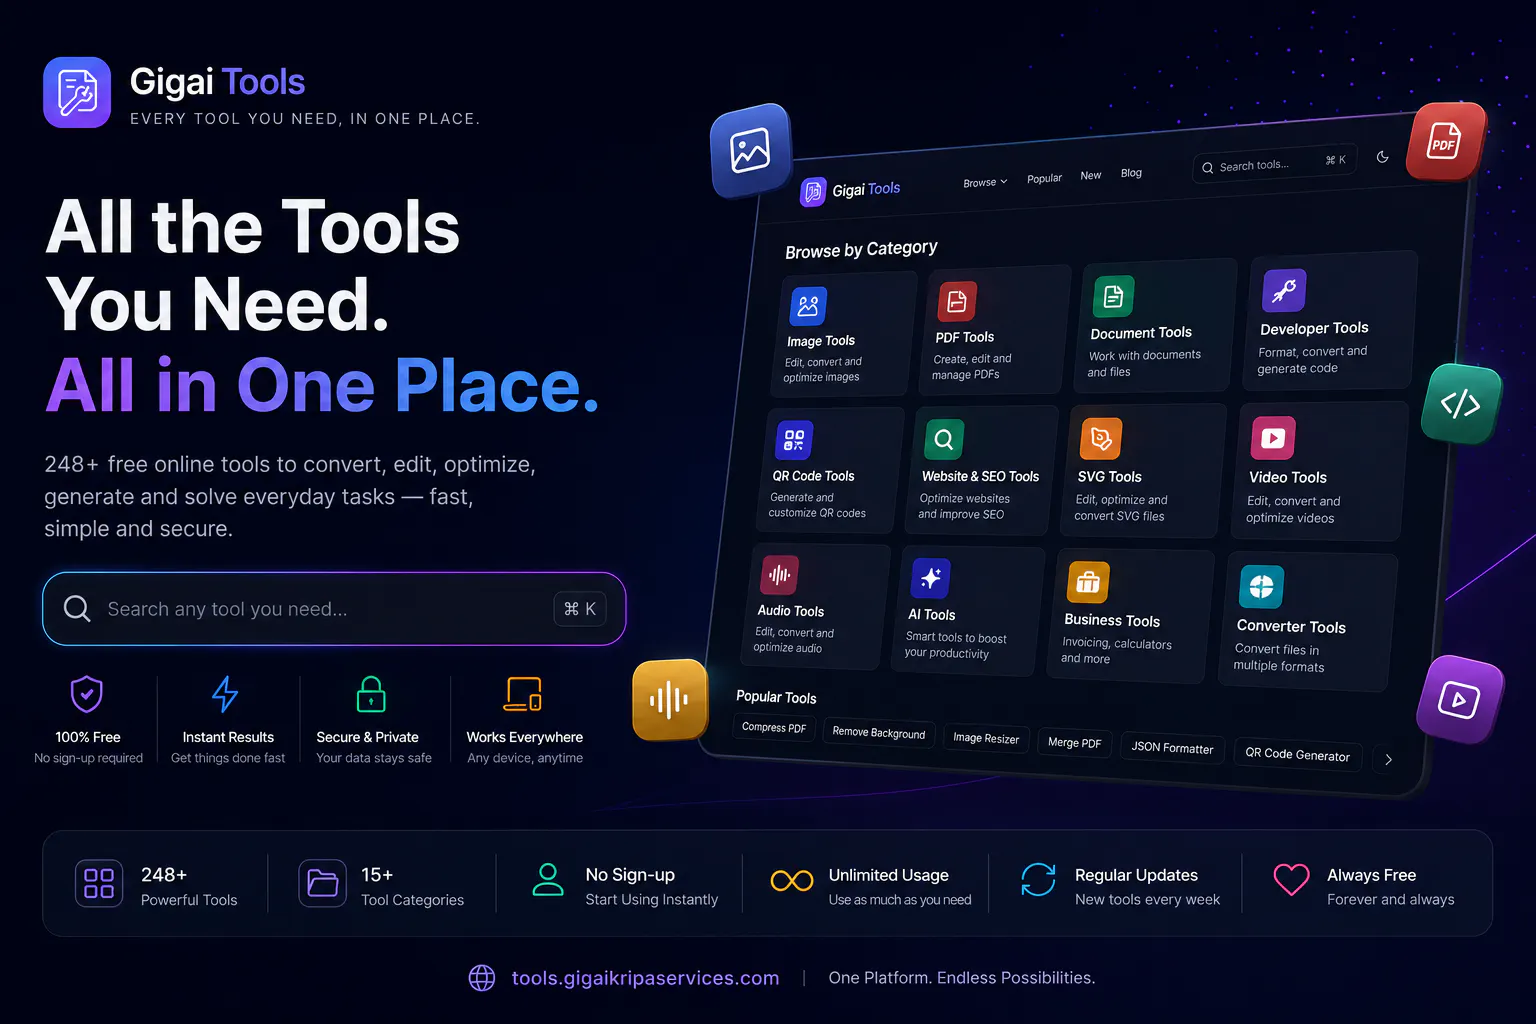Open the Blog nav item
This screenshot has width=1536, height=1024.
point(1131,173)
